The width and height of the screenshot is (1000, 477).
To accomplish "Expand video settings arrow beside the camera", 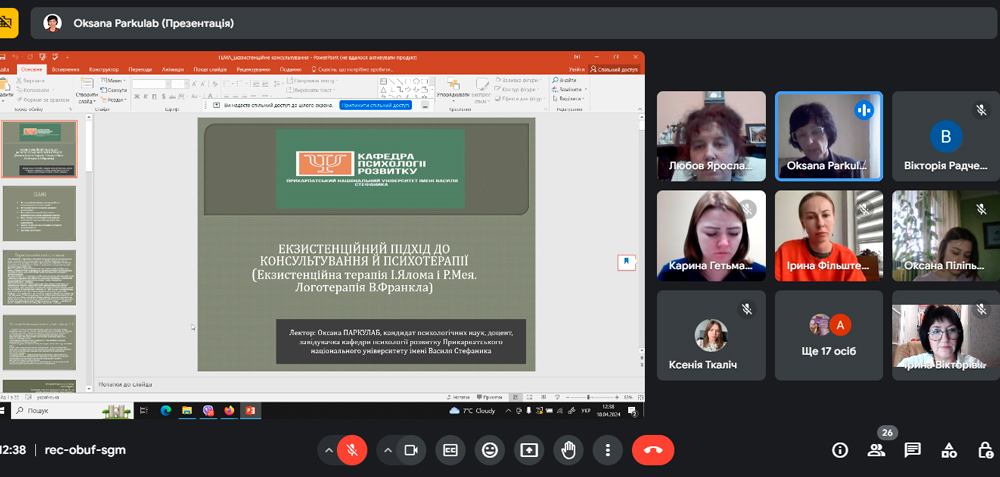I will [386, 450].
